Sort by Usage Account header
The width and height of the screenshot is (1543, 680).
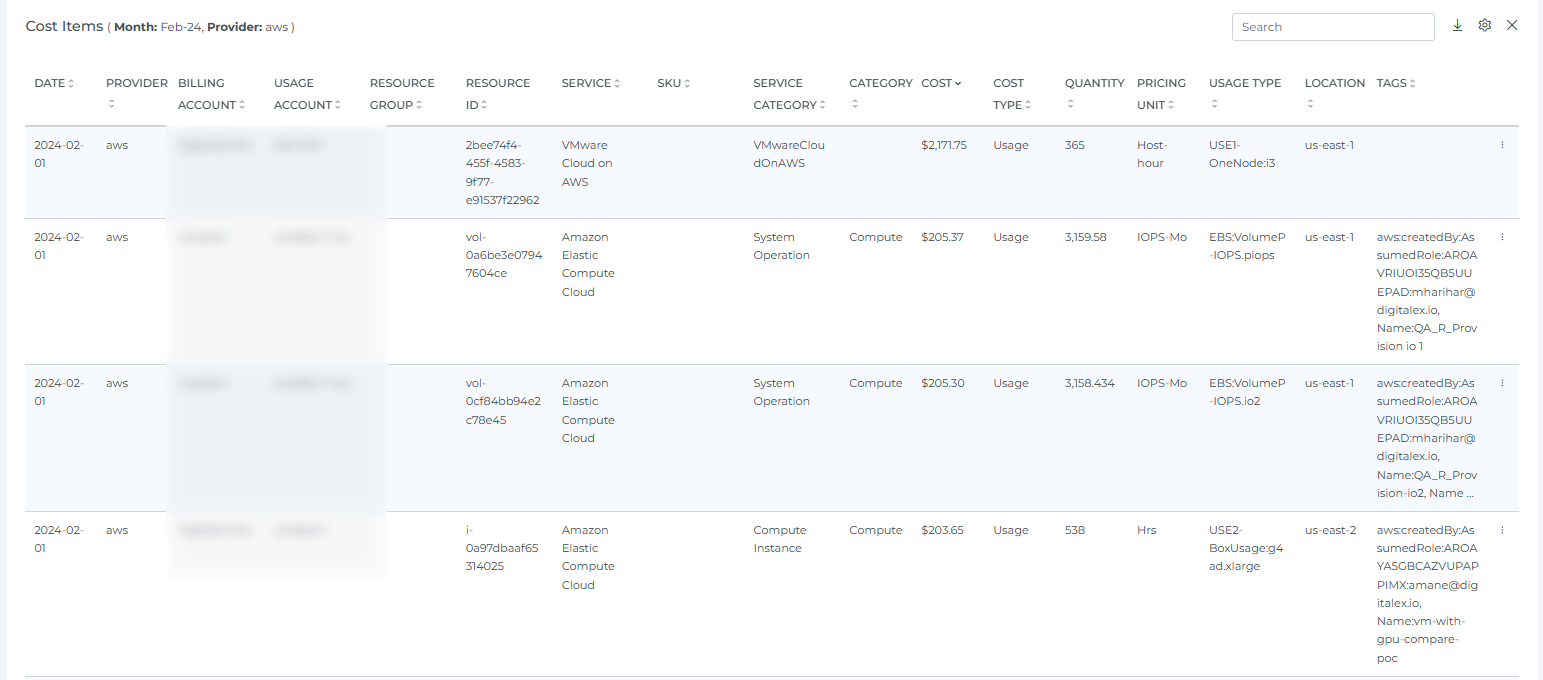point(338,105)
